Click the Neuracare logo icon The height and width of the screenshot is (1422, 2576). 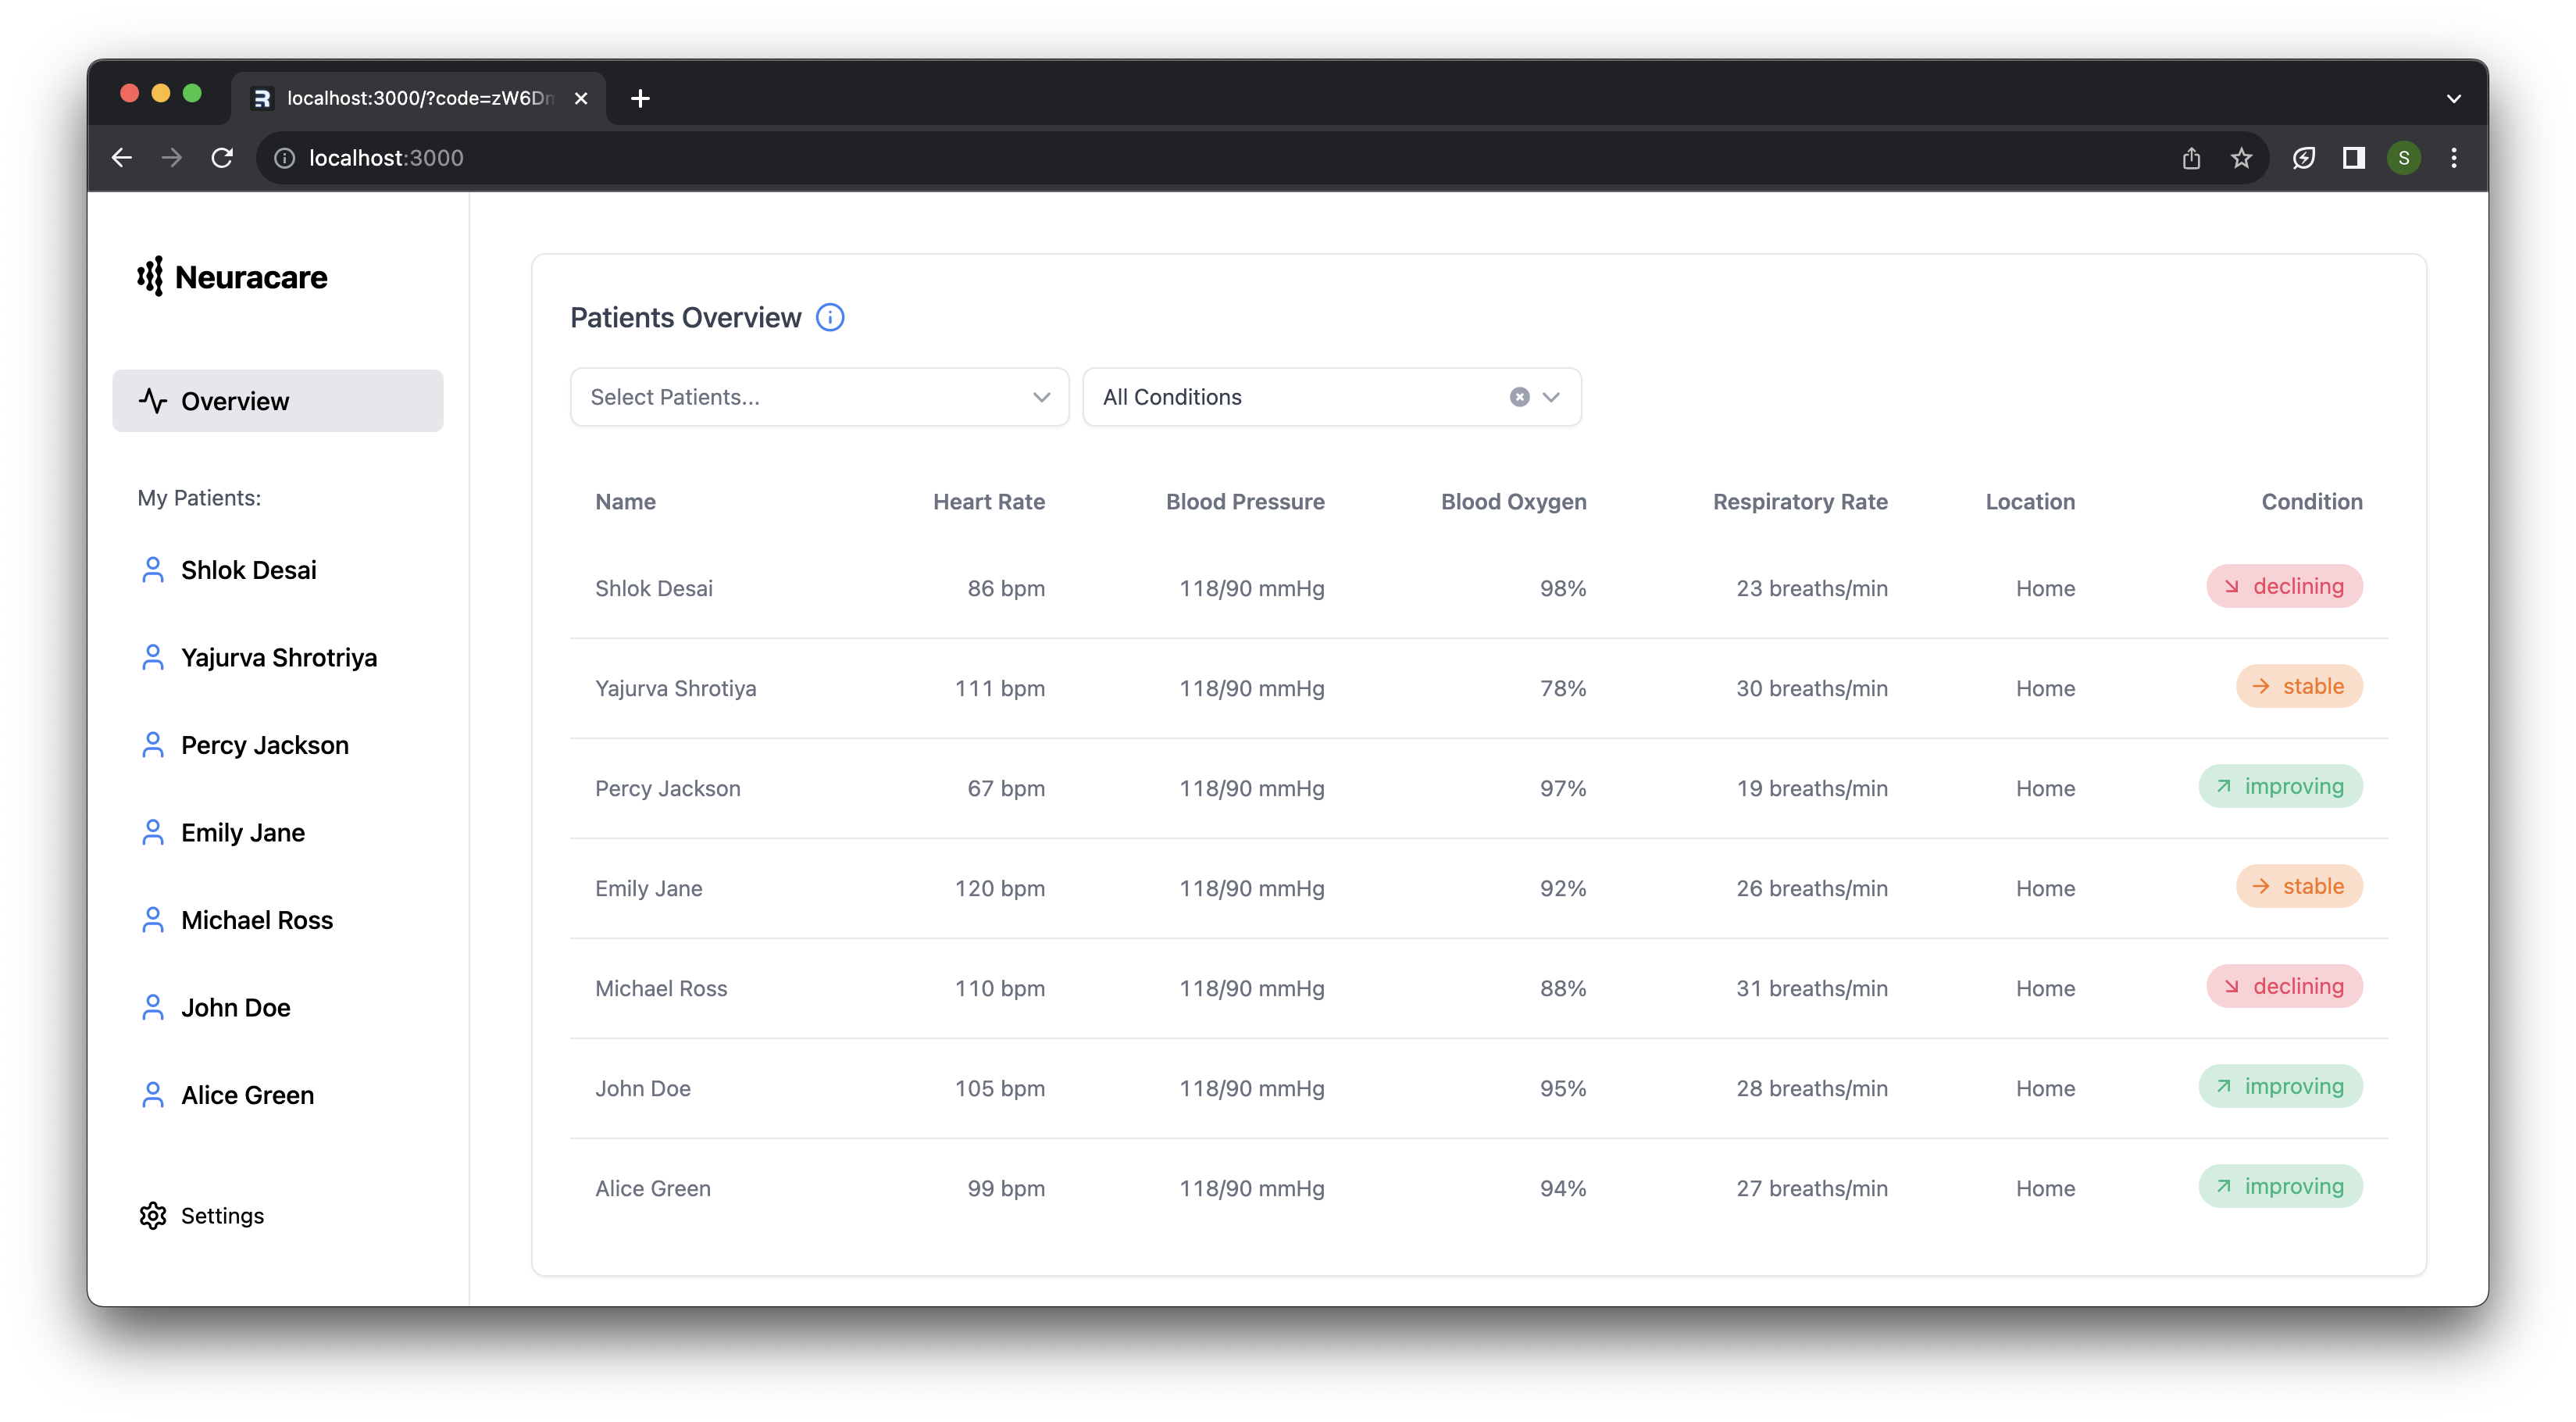(150, 276)
